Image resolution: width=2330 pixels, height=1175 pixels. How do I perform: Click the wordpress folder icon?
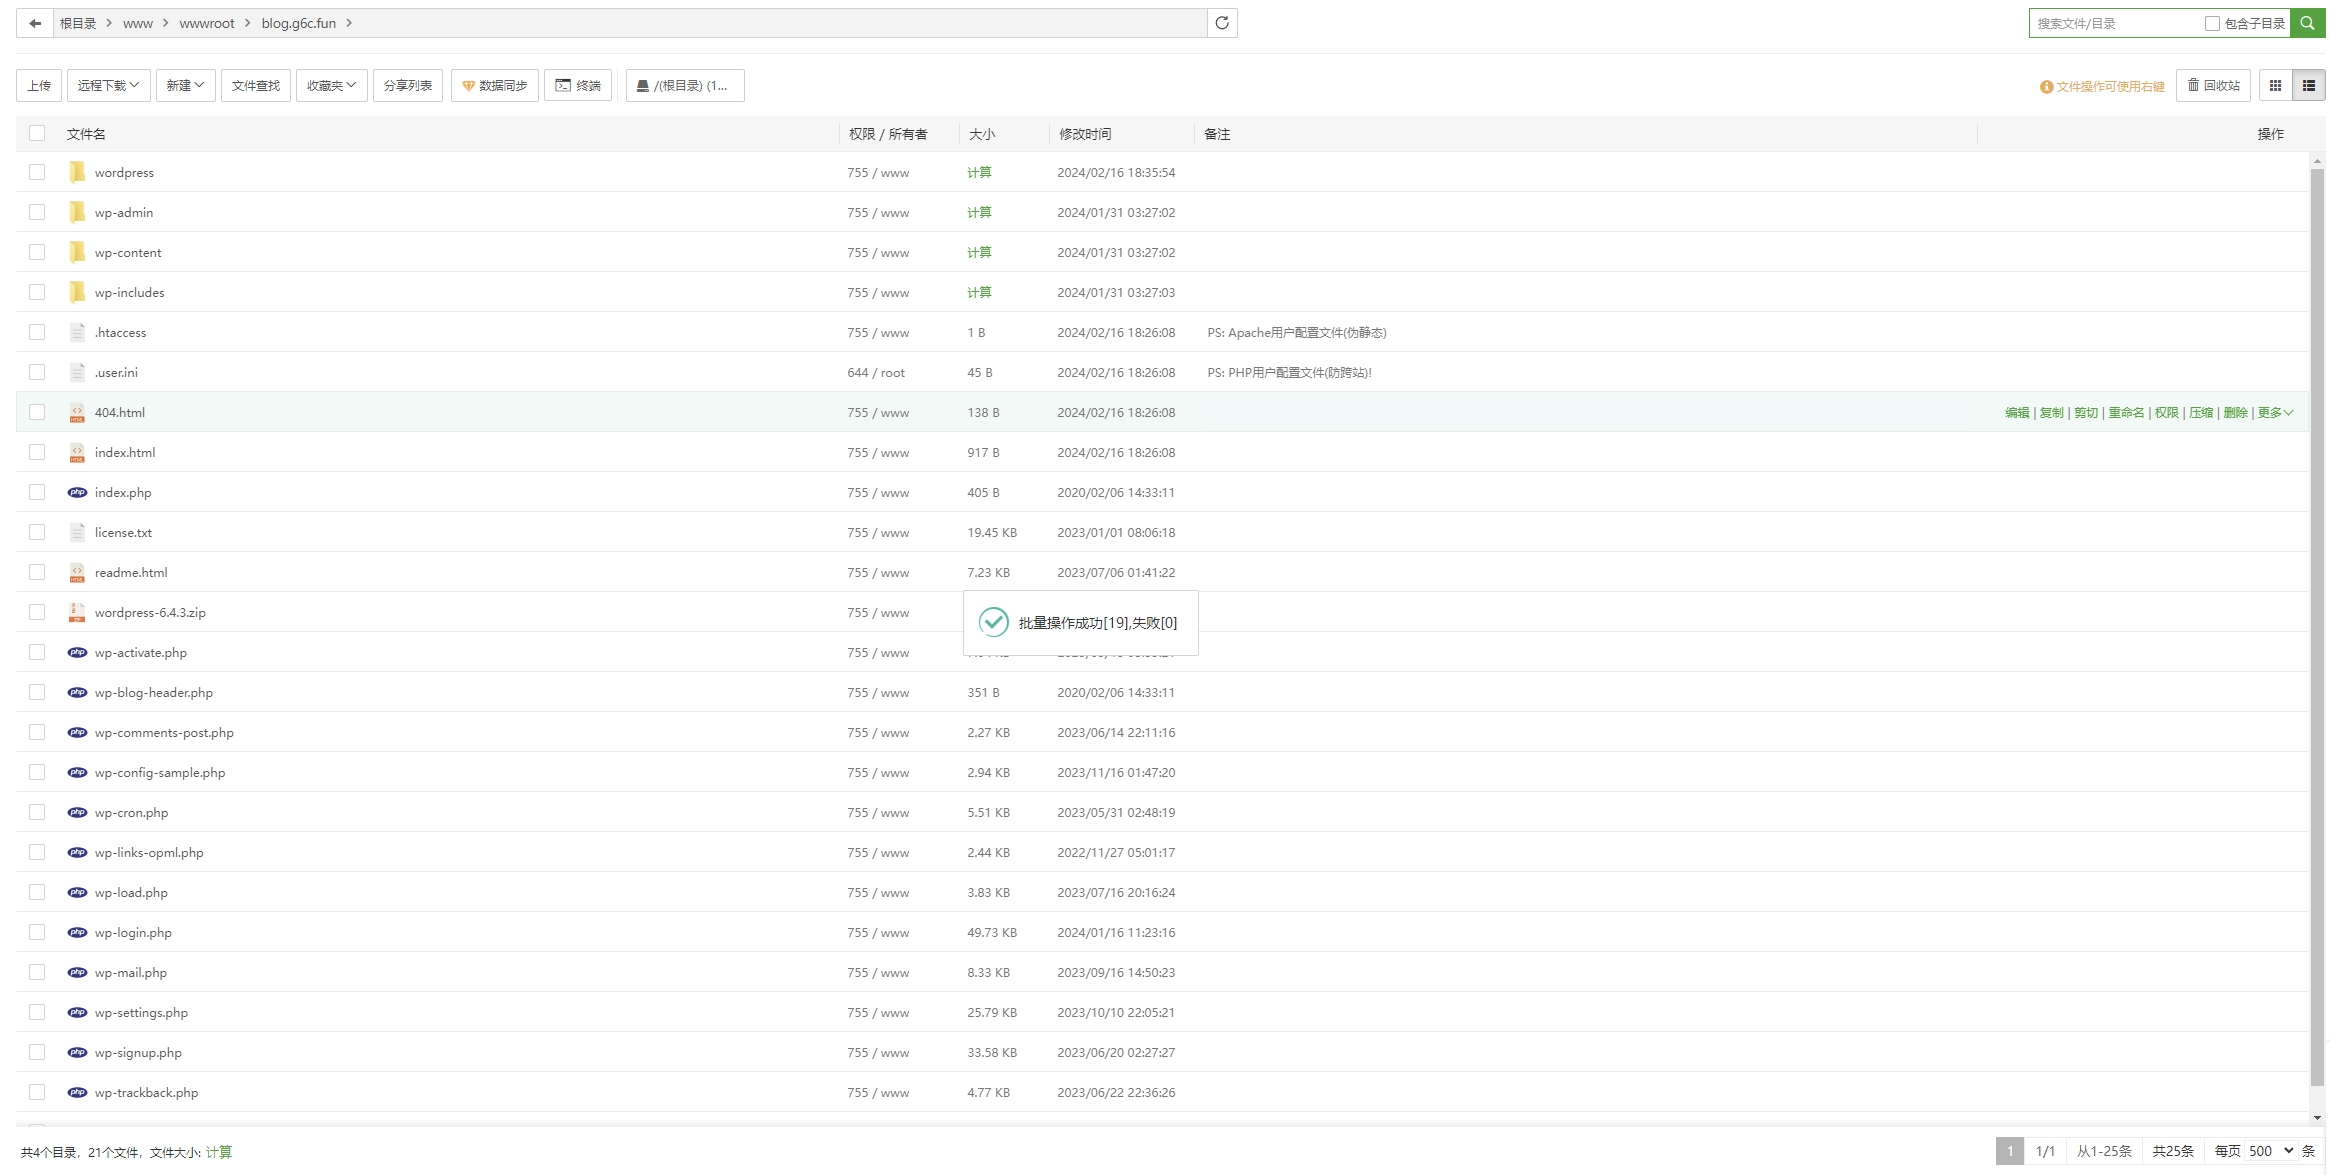[77, 172]
